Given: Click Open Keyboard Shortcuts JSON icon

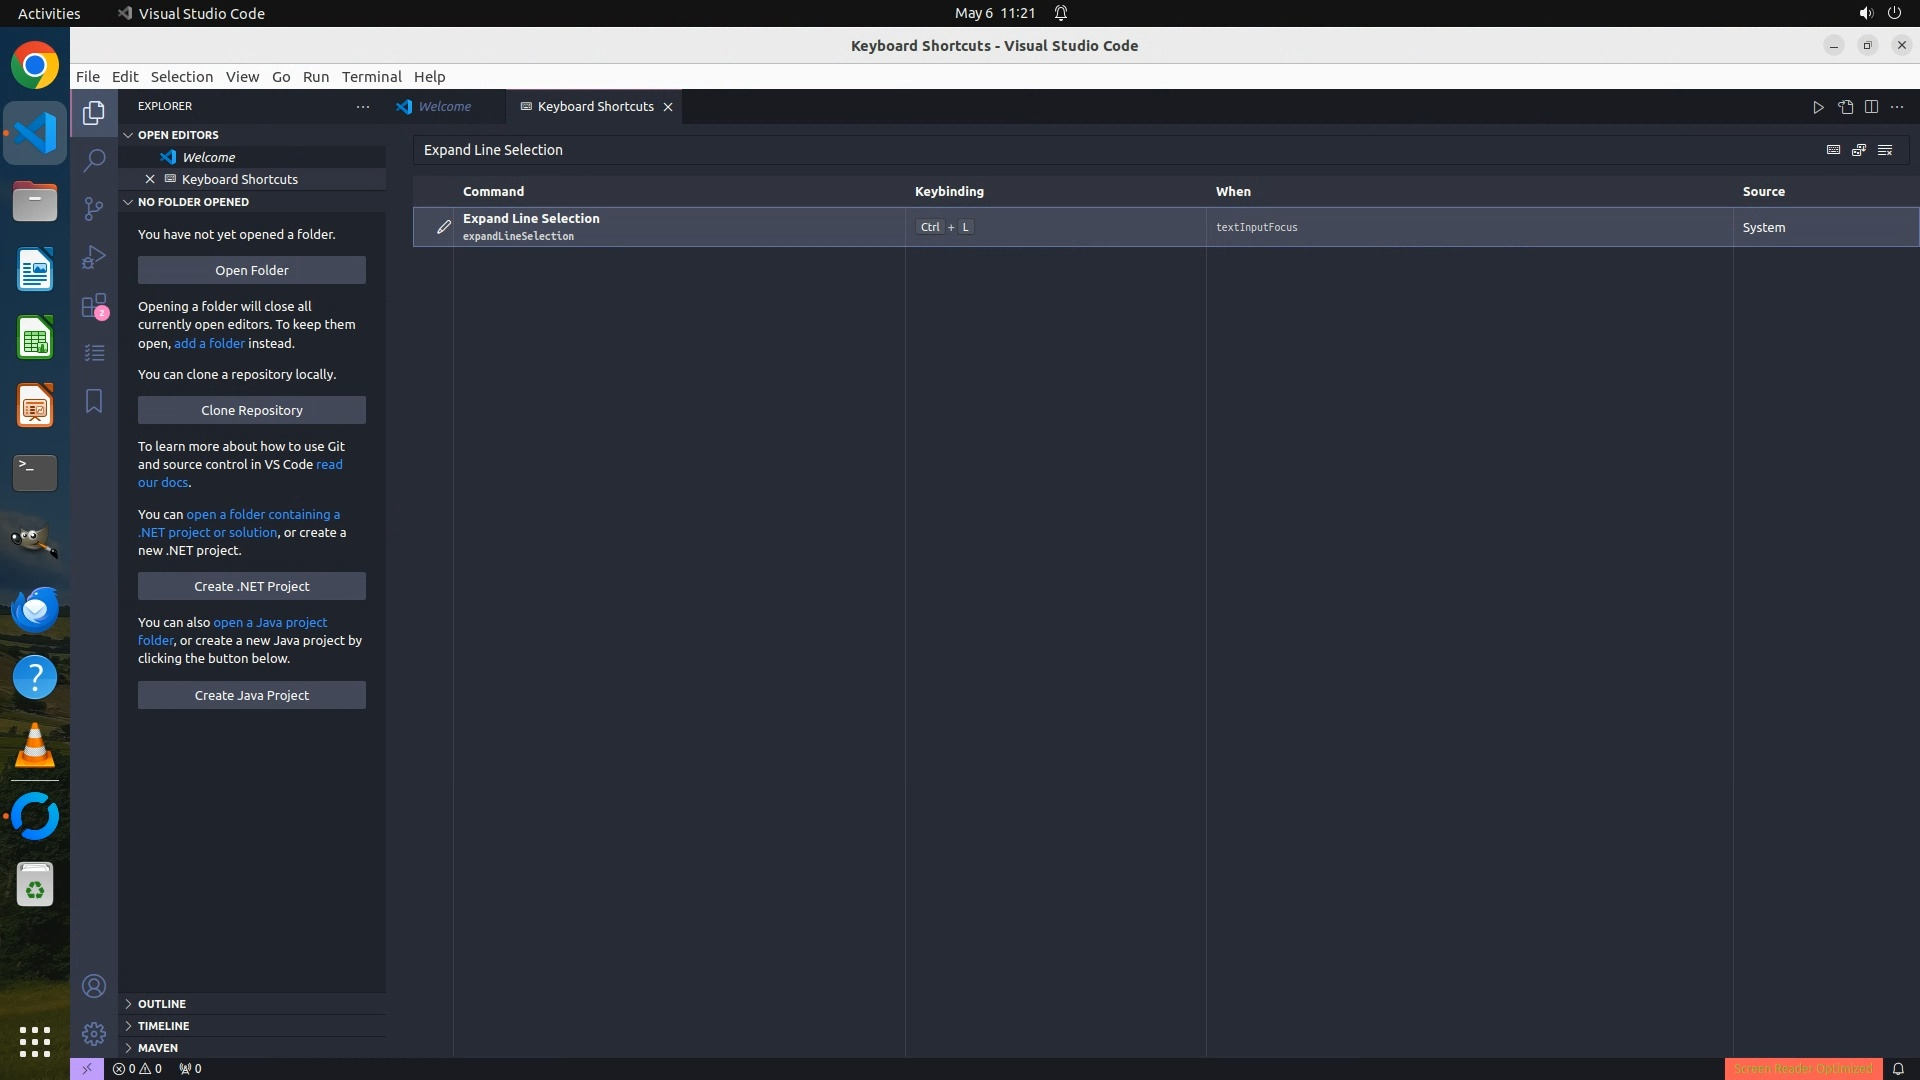Looking at the screenshot, I should pyautogui.click(x=1845, y=107).
